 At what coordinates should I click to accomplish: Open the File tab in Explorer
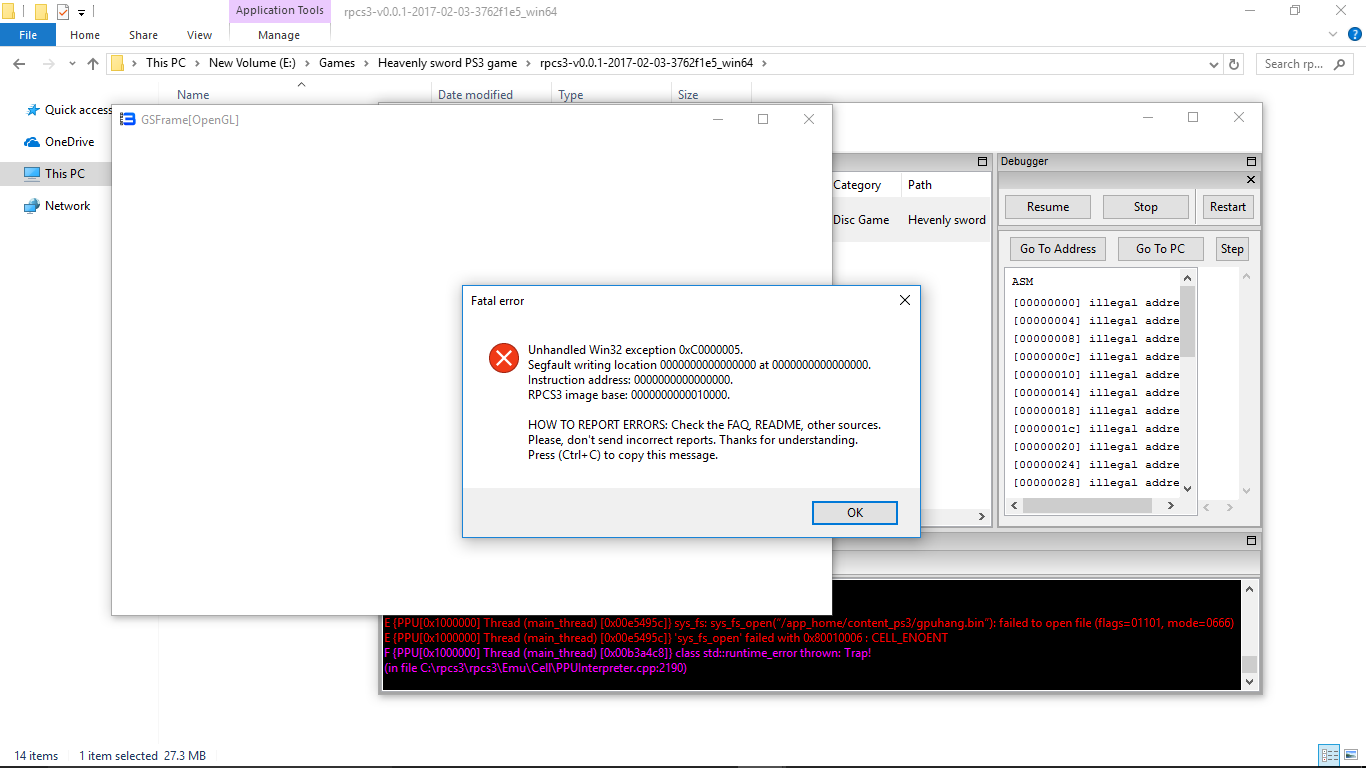(28, 35)
